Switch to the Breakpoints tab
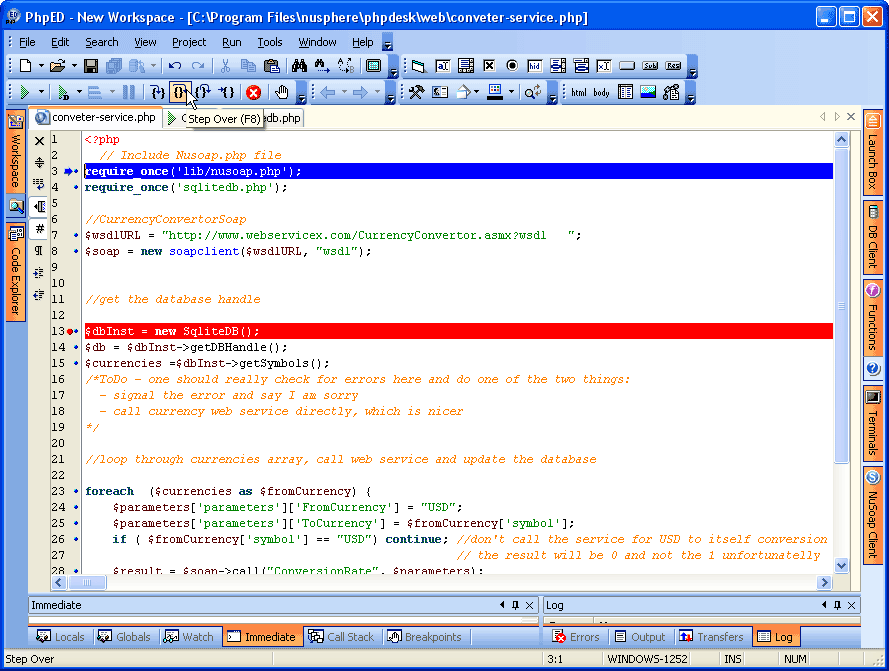 [425, 637]
